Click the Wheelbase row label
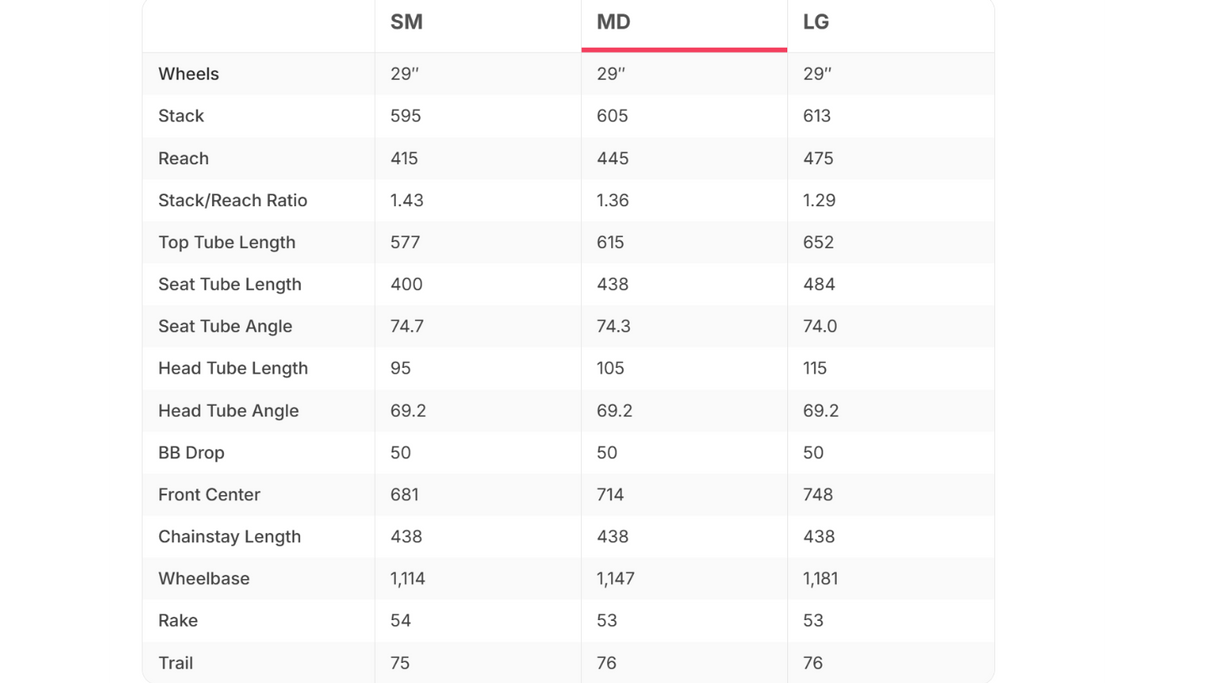 (204, 578)
